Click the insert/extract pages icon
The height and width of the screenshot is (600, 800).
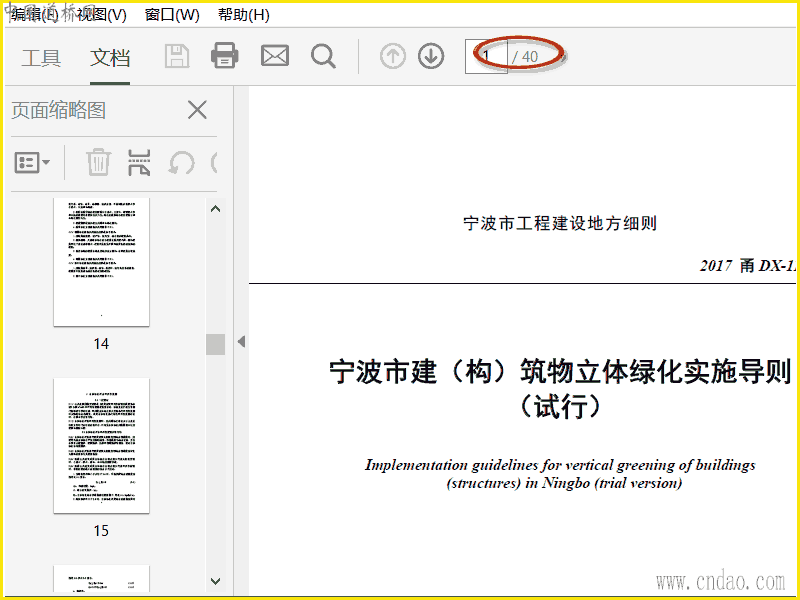139,163
